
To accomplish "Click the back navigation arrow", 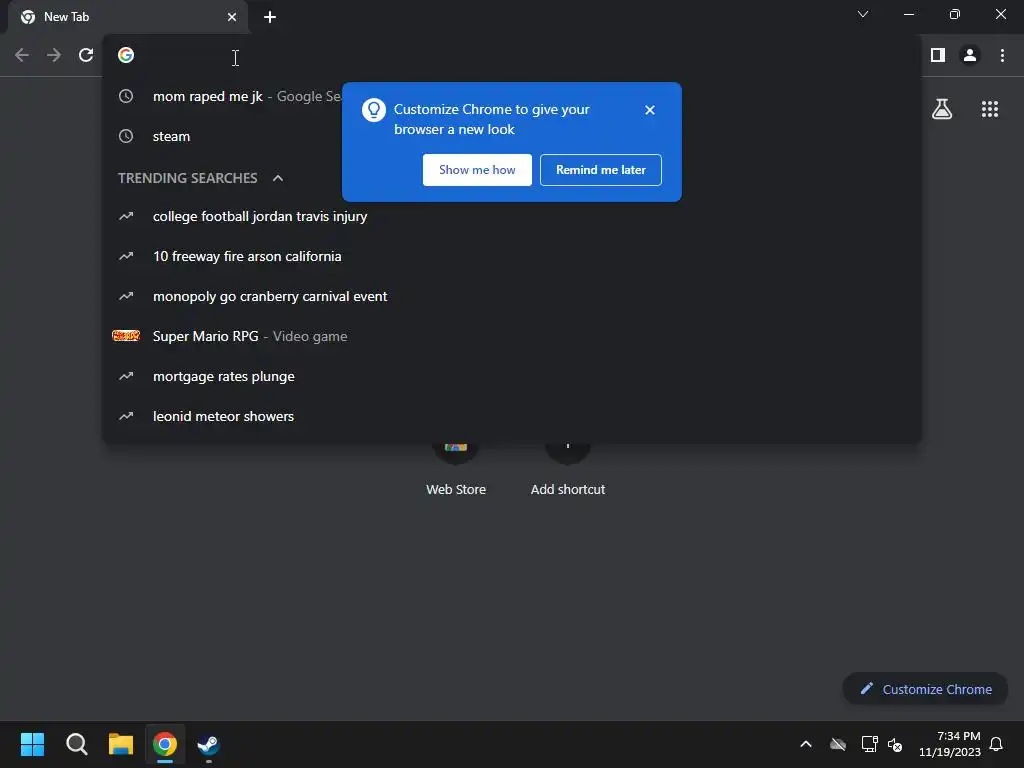I will [22, 56].
